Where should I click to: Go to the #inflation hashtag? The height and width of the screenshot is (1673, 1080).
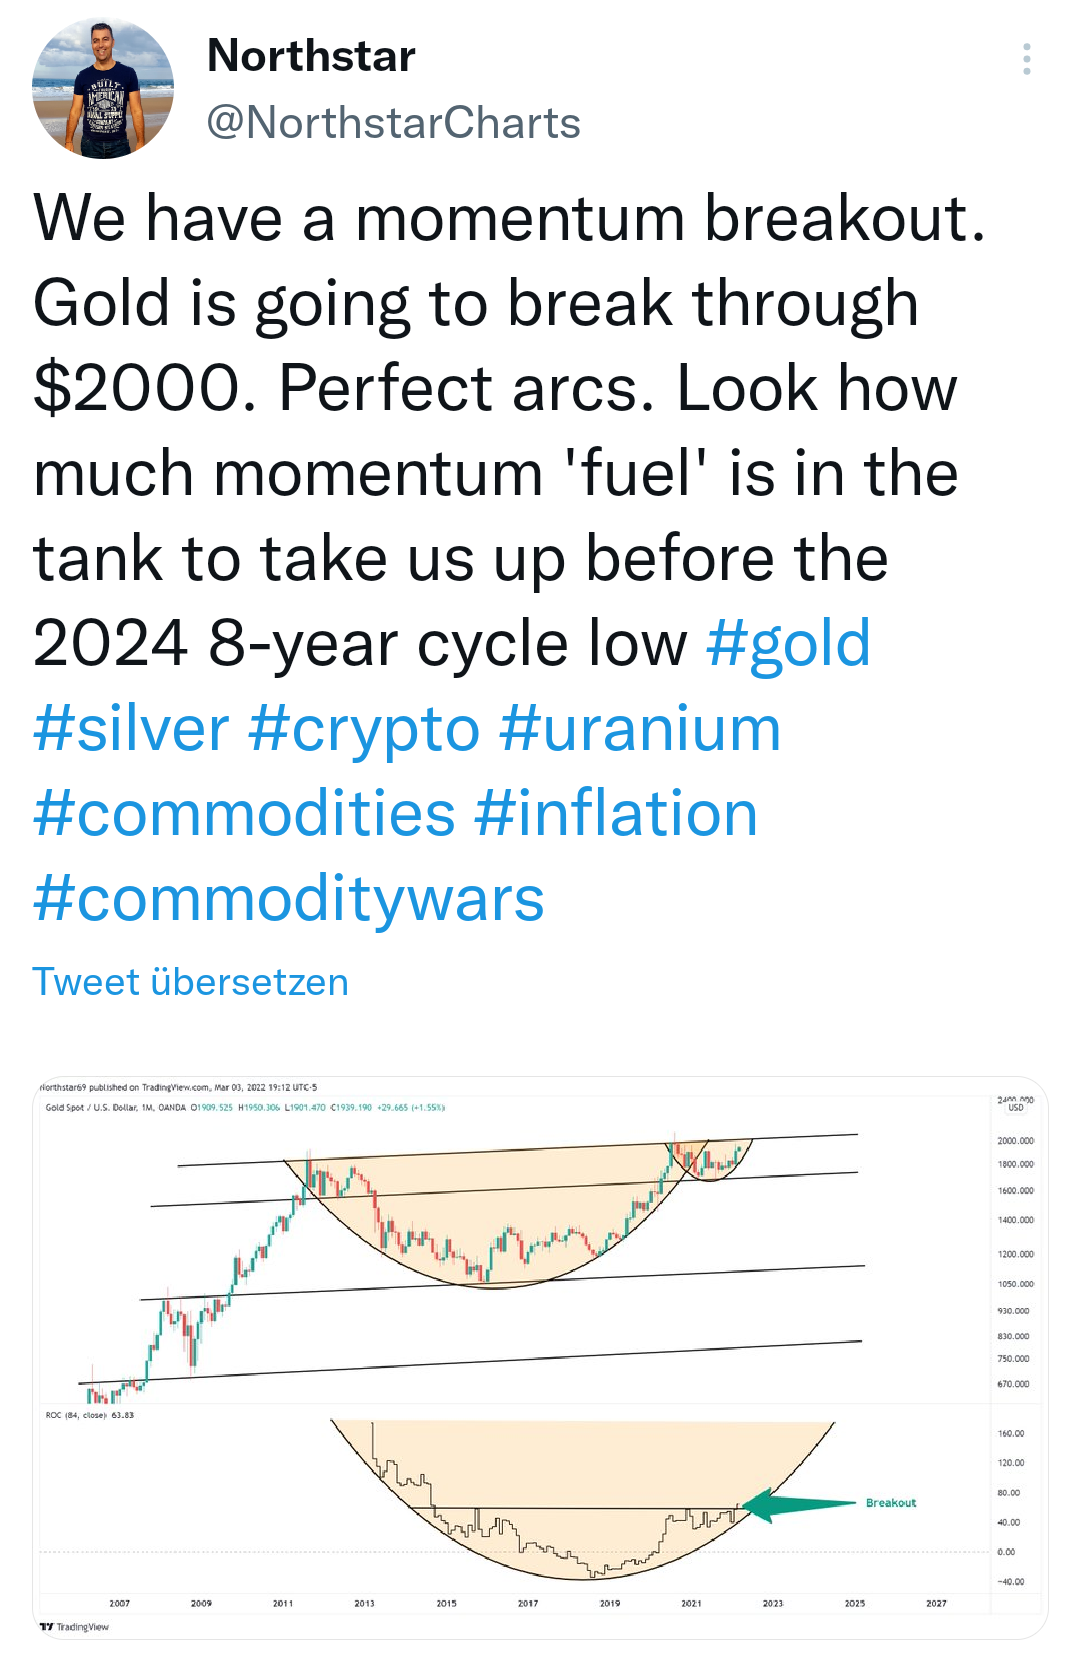click(616, 813)
